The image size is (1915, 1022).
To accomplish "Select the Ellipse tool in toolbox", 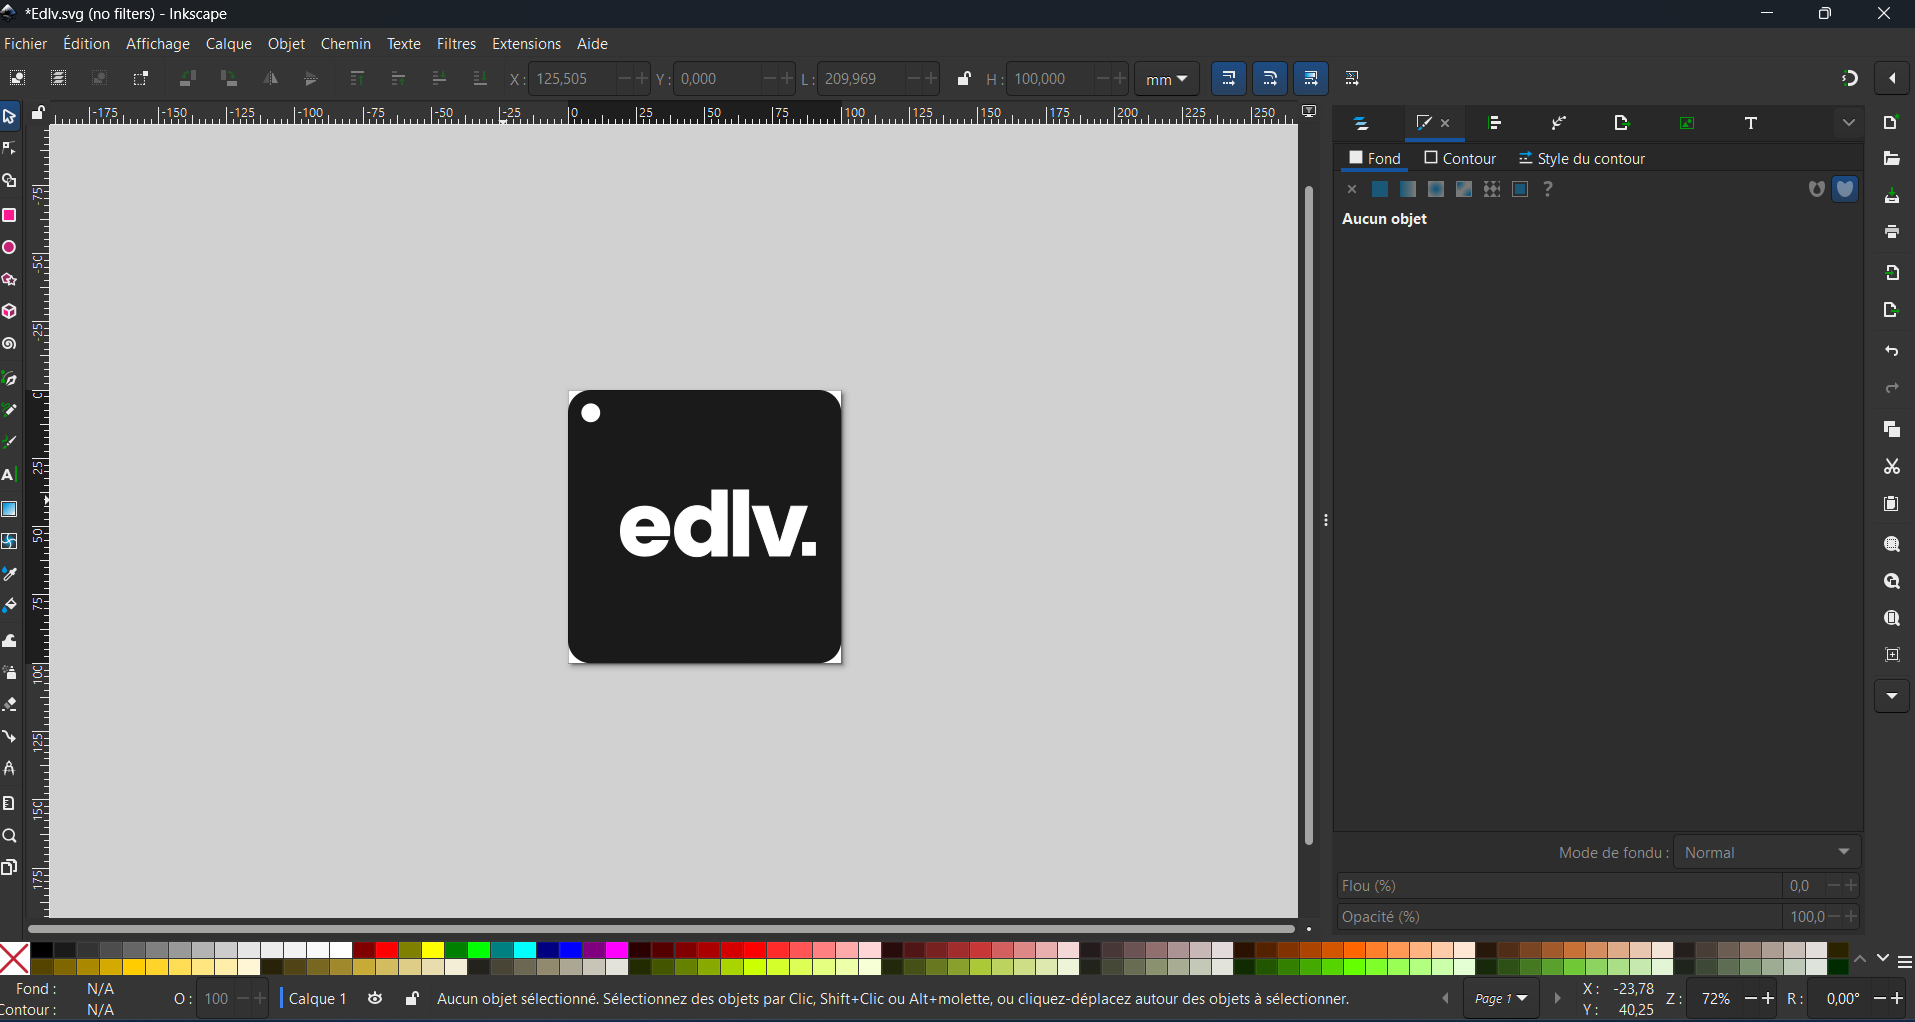I will pos(10,248).
